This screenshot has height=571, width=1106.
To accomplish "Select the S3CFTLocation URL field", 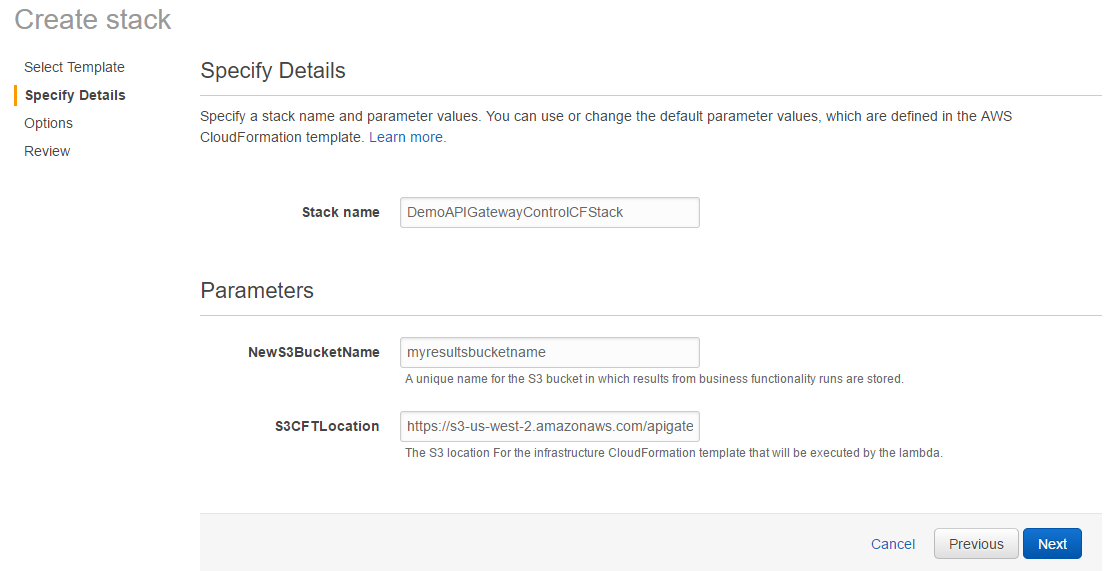I will 549,426.
